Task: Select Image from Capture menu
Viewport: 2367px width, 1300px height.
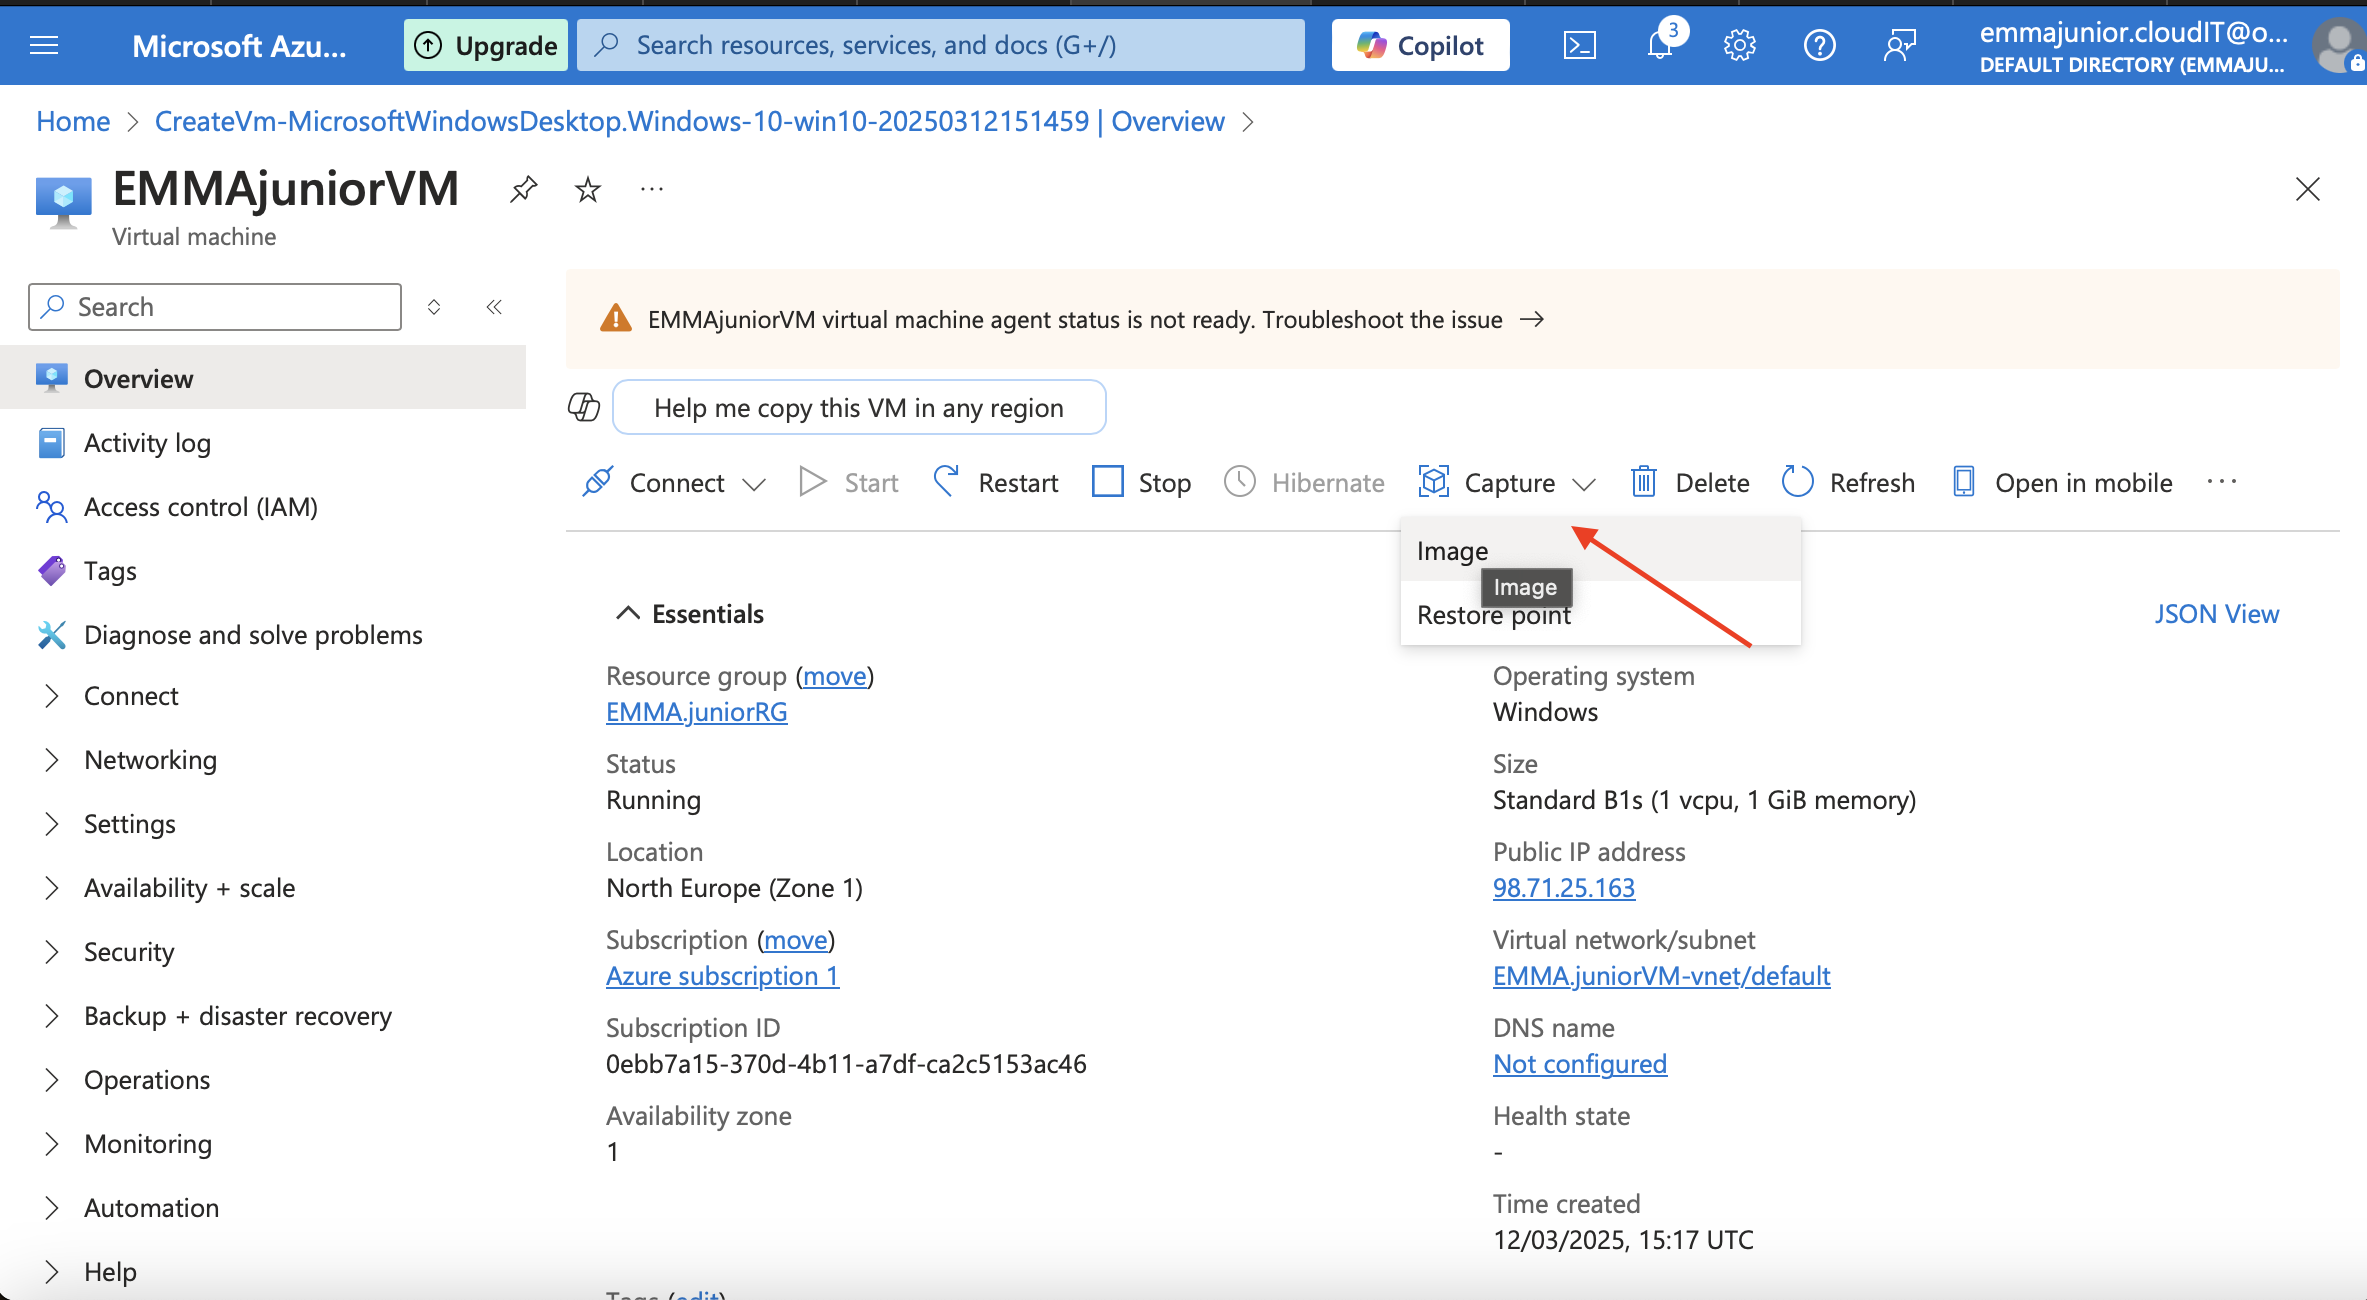Action: (1600, 551)
